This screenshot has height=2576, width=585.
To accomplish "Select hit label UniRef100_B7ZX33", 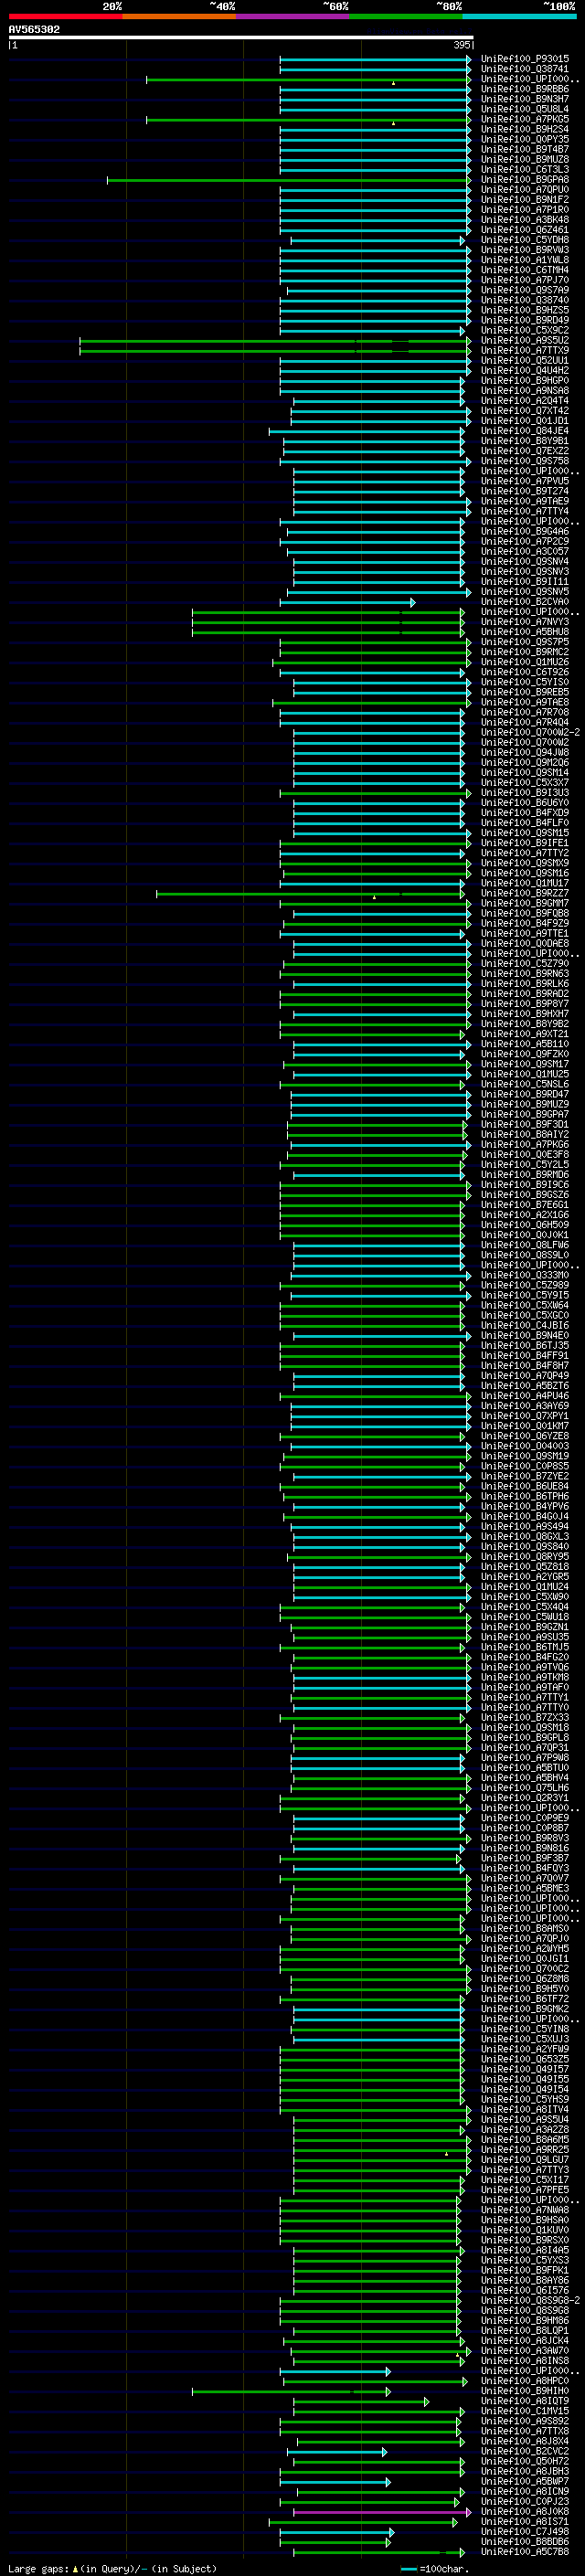I will (x=525, y=1718).
